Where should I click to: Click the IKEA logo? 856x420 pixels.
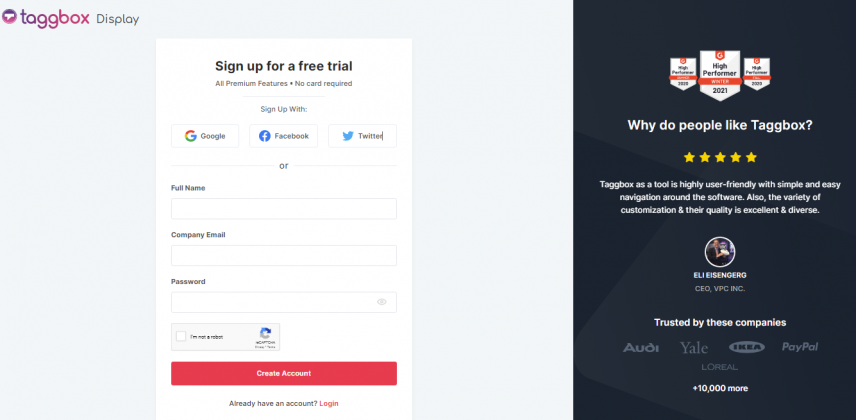[746, 347]
